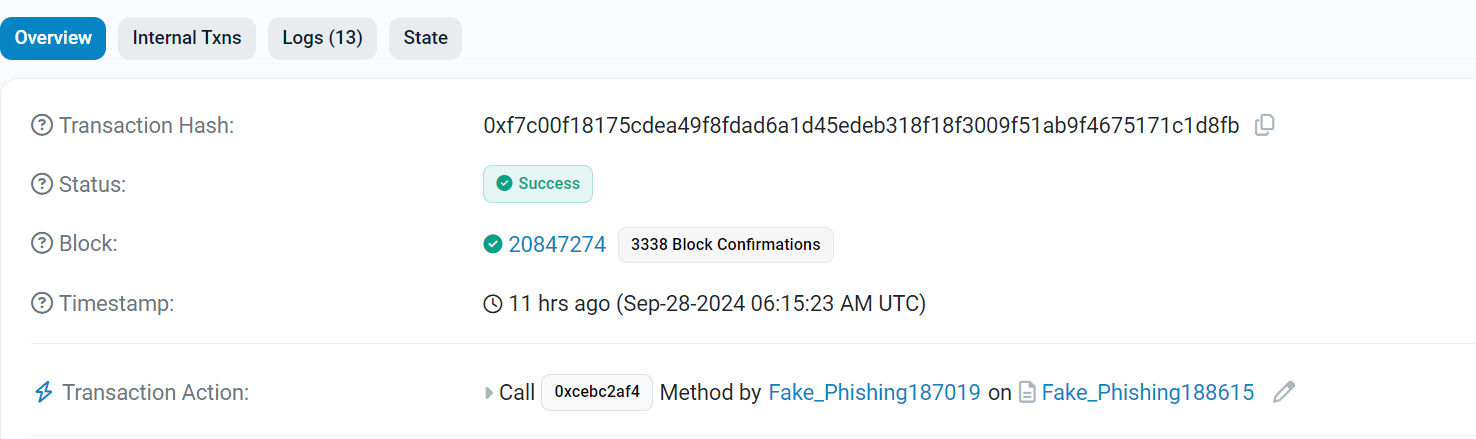This screenshot has height=439, width=1476.
Task: Click the Transaction Hash help icon
Action: pyautogui.click(x=42, y=125)
